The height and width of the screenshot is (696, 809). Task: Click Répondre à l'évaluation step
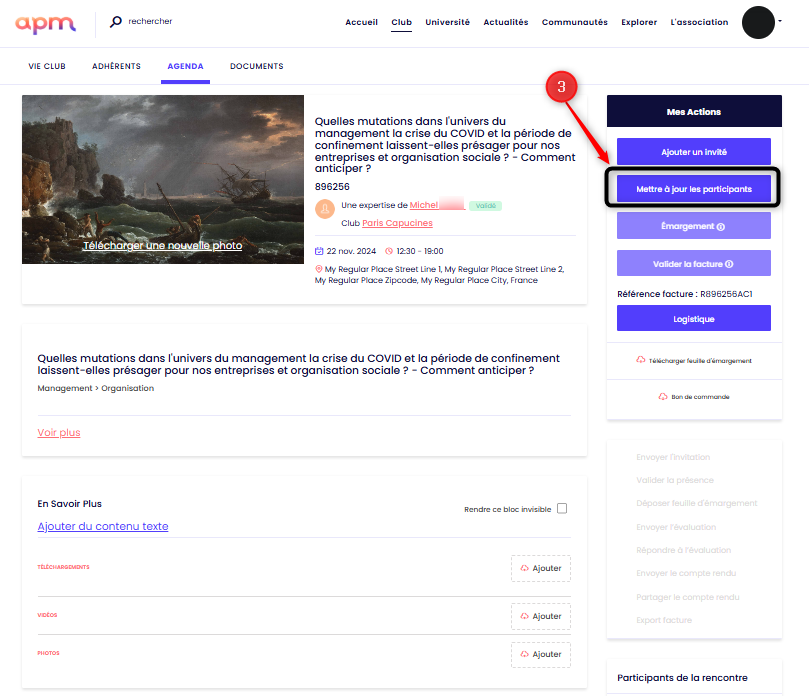[x=684, y=550]
